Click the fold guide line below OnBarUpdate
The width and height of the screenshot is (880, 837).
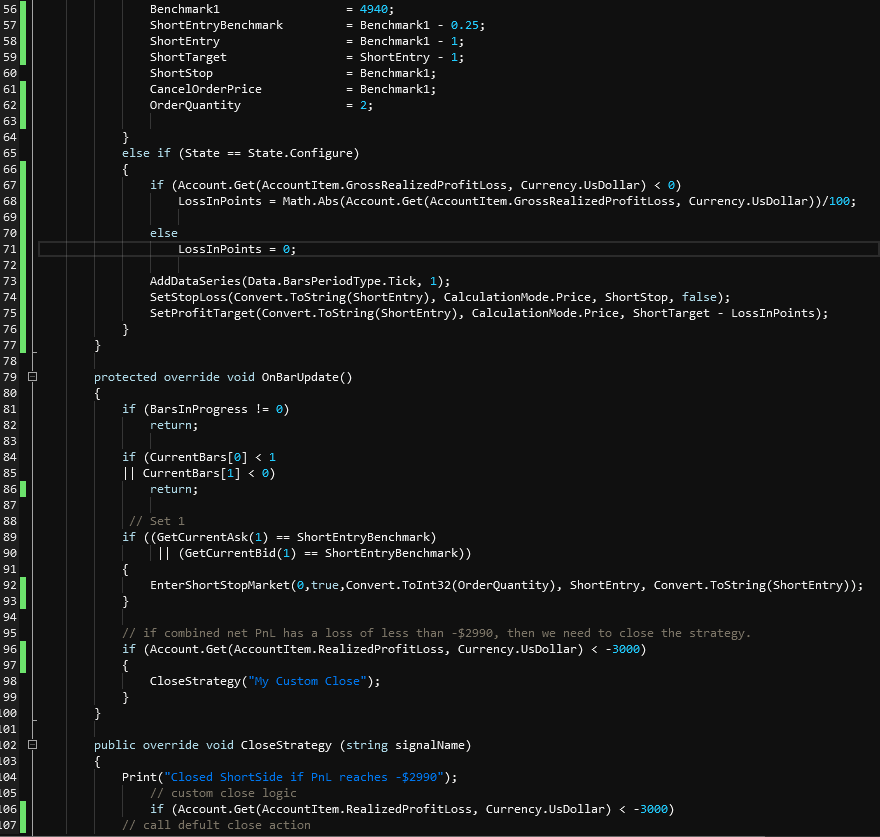(x=31, y=550)
